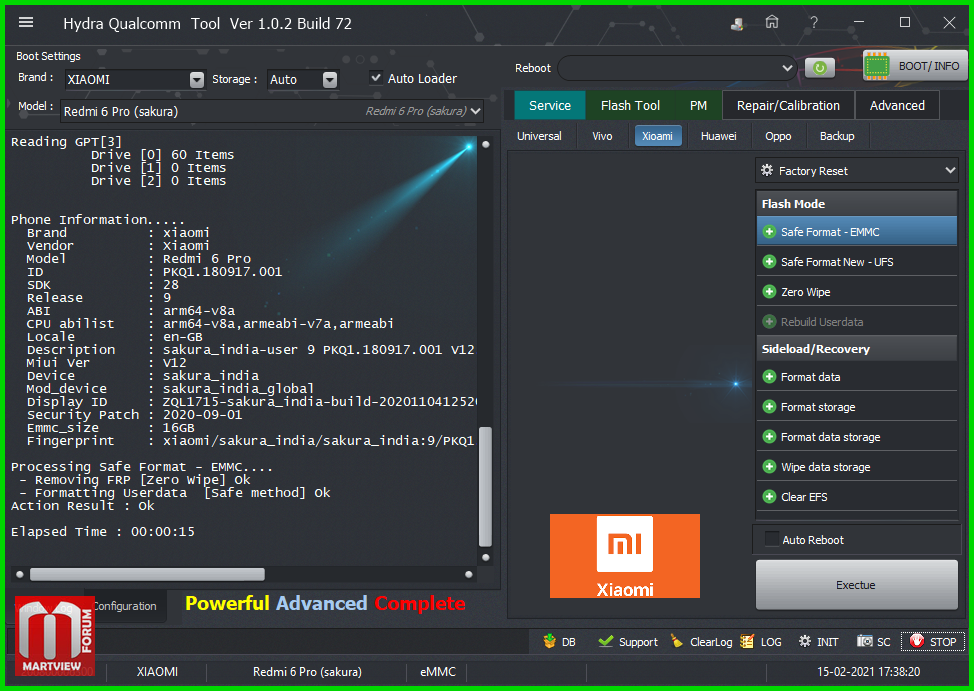Switch to the Service tab
The height and width of the screenshot is (691, 974).
coord(550,105)
